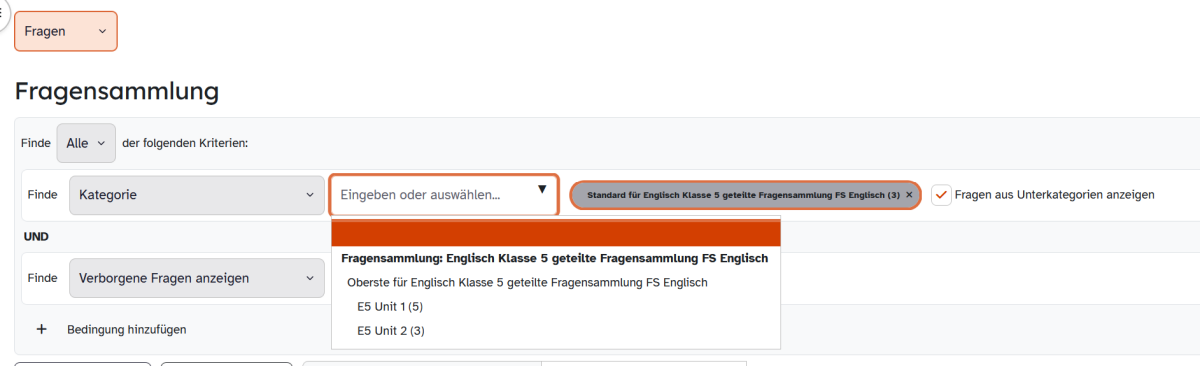Remove selected category tag via x icon
Screen dimensions: 1200x366
909,195
